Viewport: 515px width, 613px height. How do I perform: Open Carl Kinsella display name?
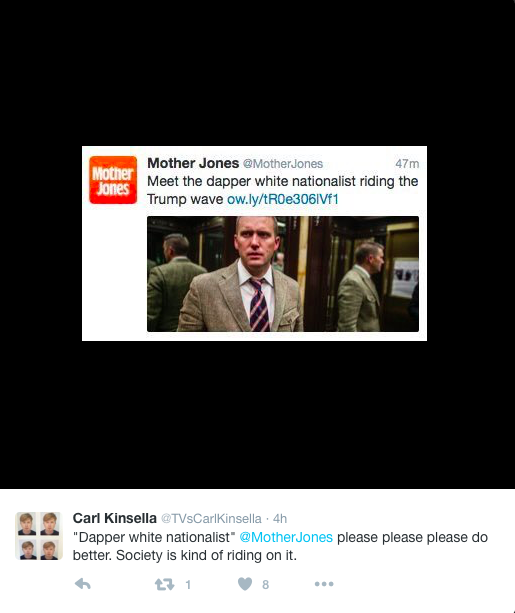[115, 518]
